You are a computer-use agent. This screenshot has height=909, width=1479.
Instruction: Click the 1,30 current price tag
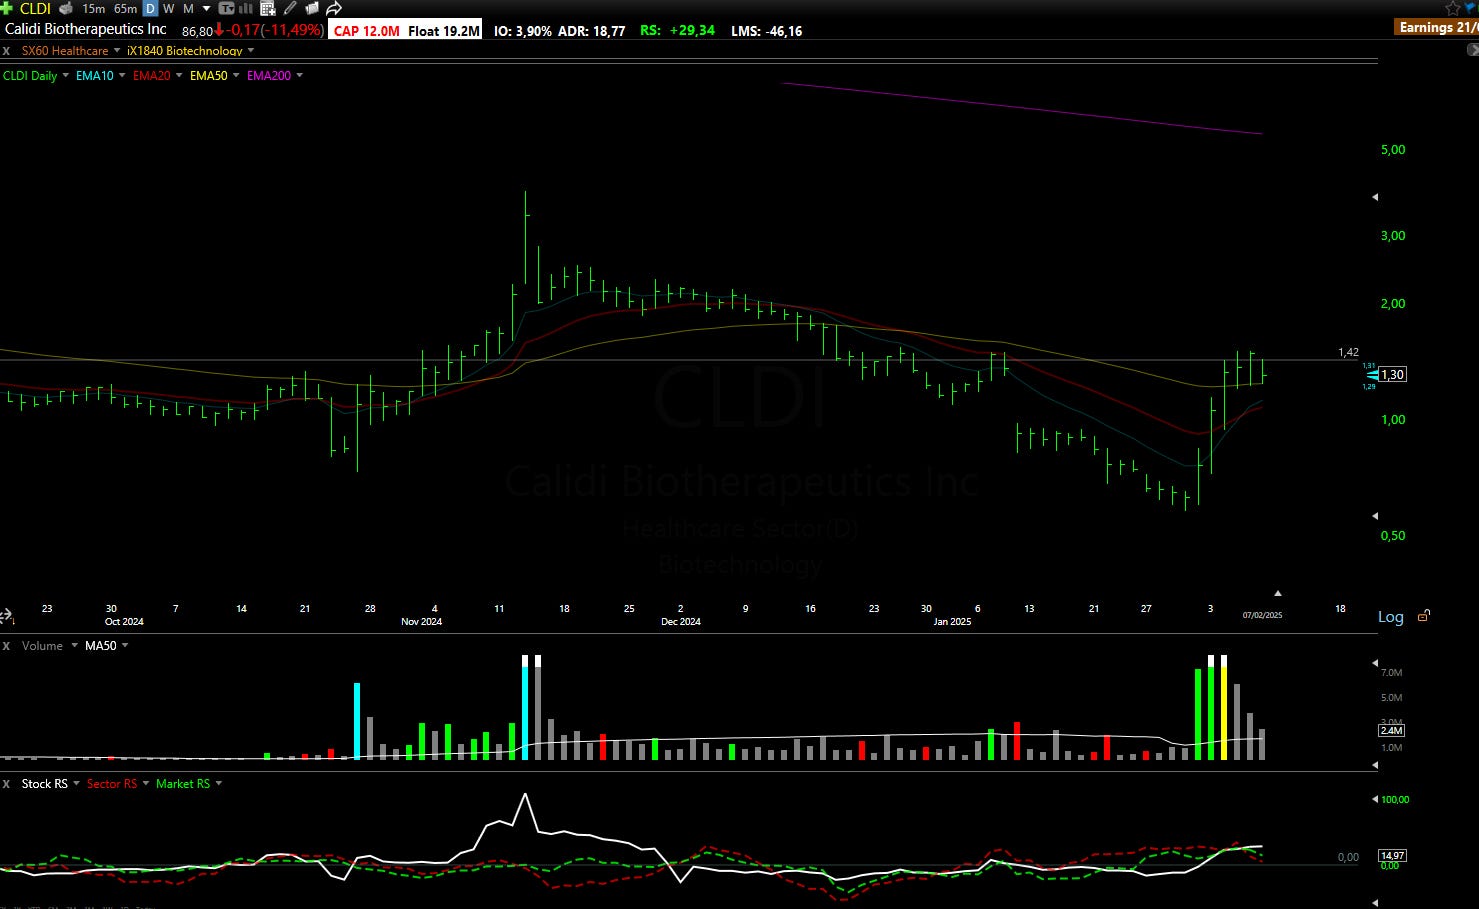1392,375
